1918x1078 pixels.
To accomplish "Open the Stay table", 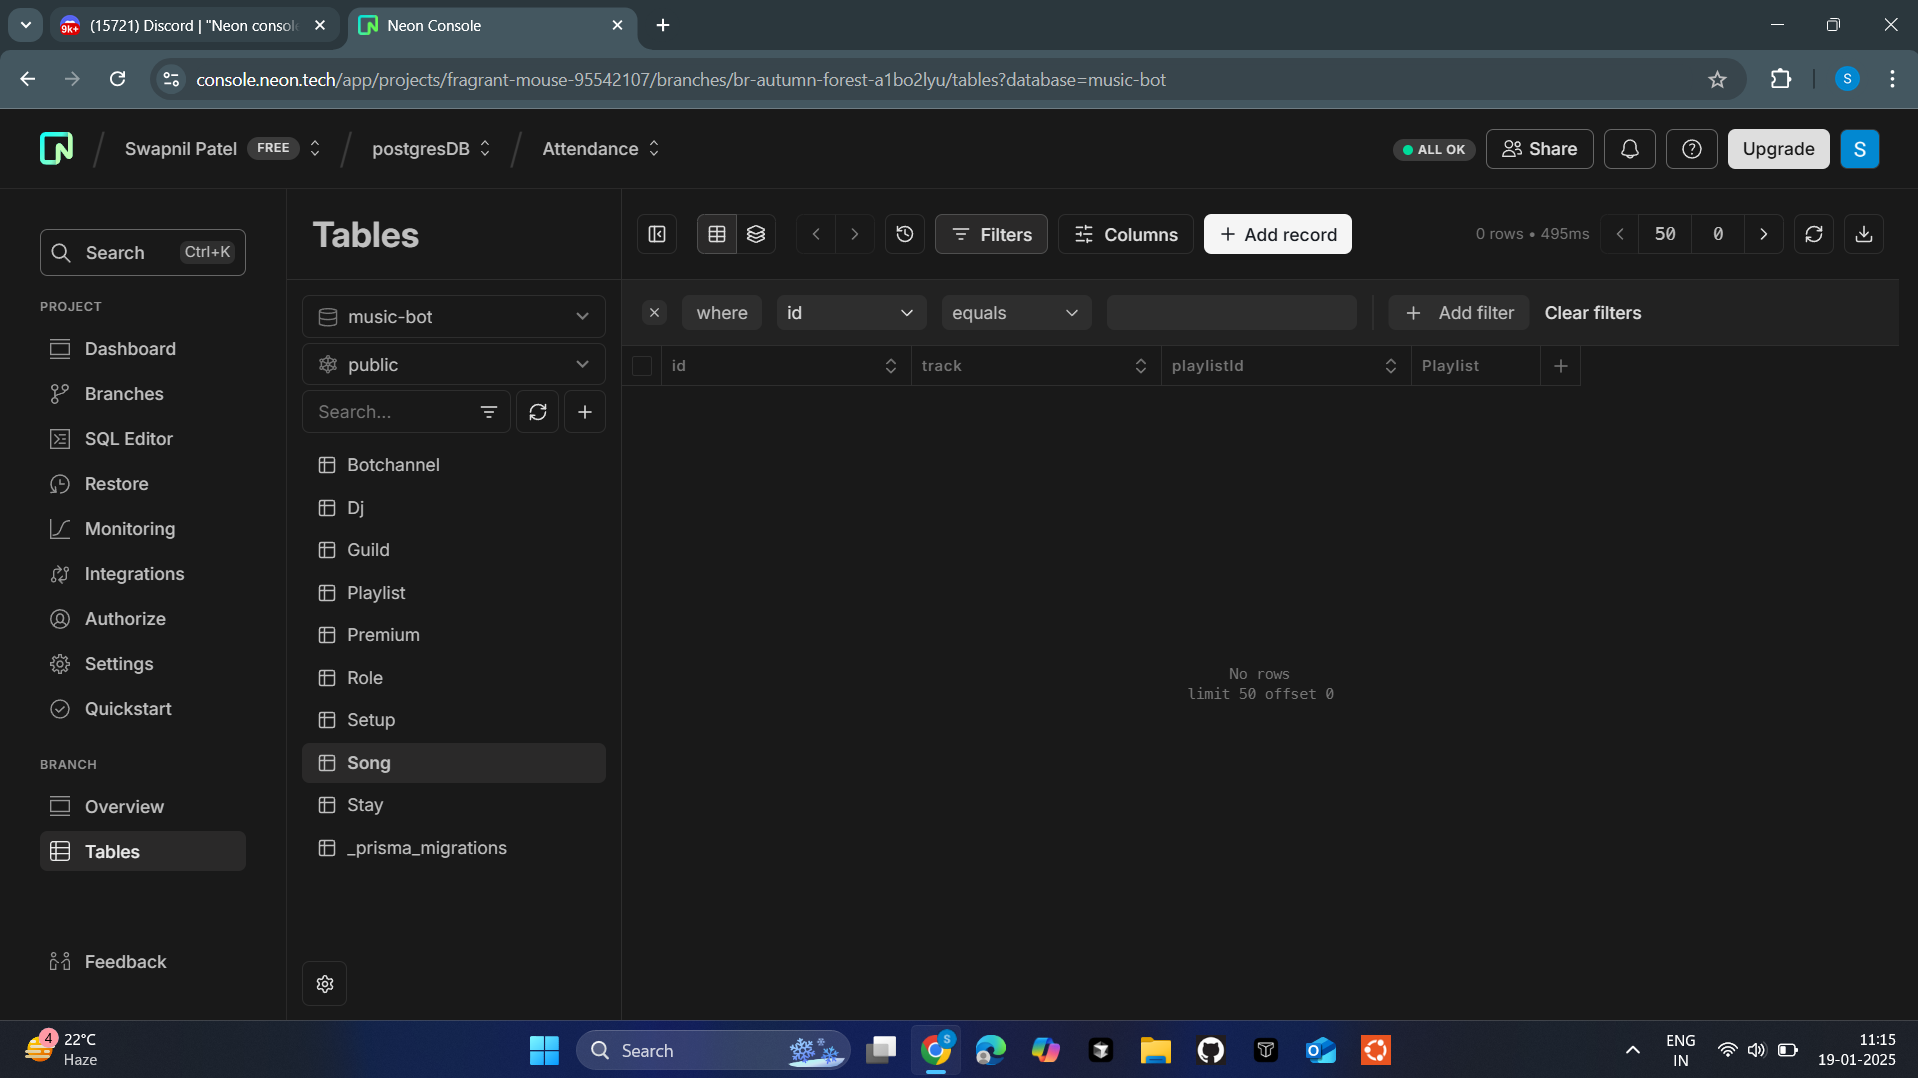I will (x=454, y=805).
